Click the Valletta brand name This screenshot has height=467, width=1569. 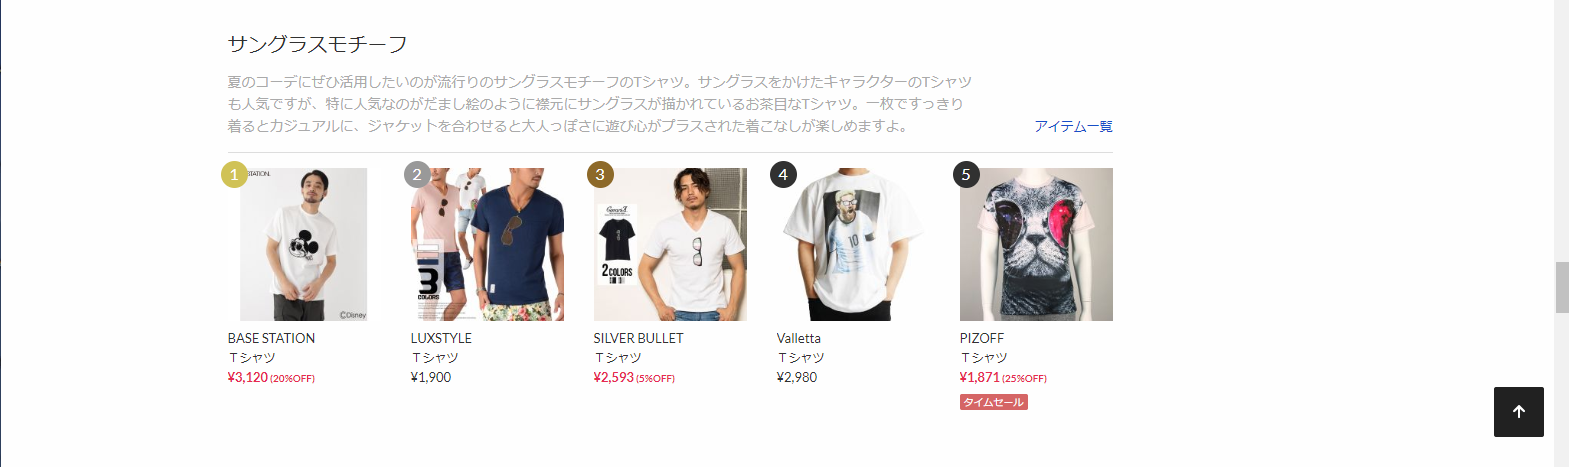[798, 338]
